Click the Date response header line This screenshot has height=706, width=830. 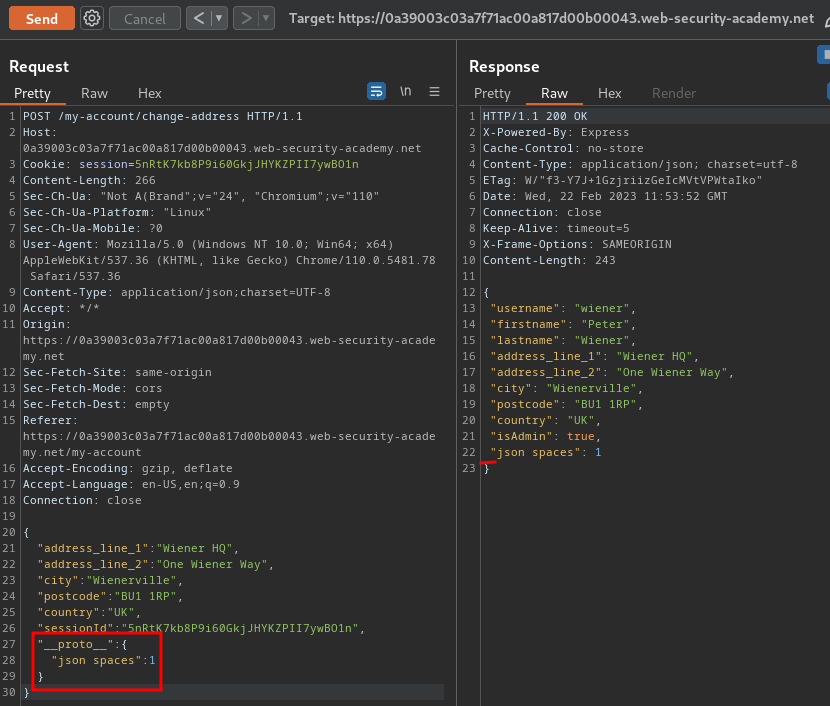click(605, 196)
